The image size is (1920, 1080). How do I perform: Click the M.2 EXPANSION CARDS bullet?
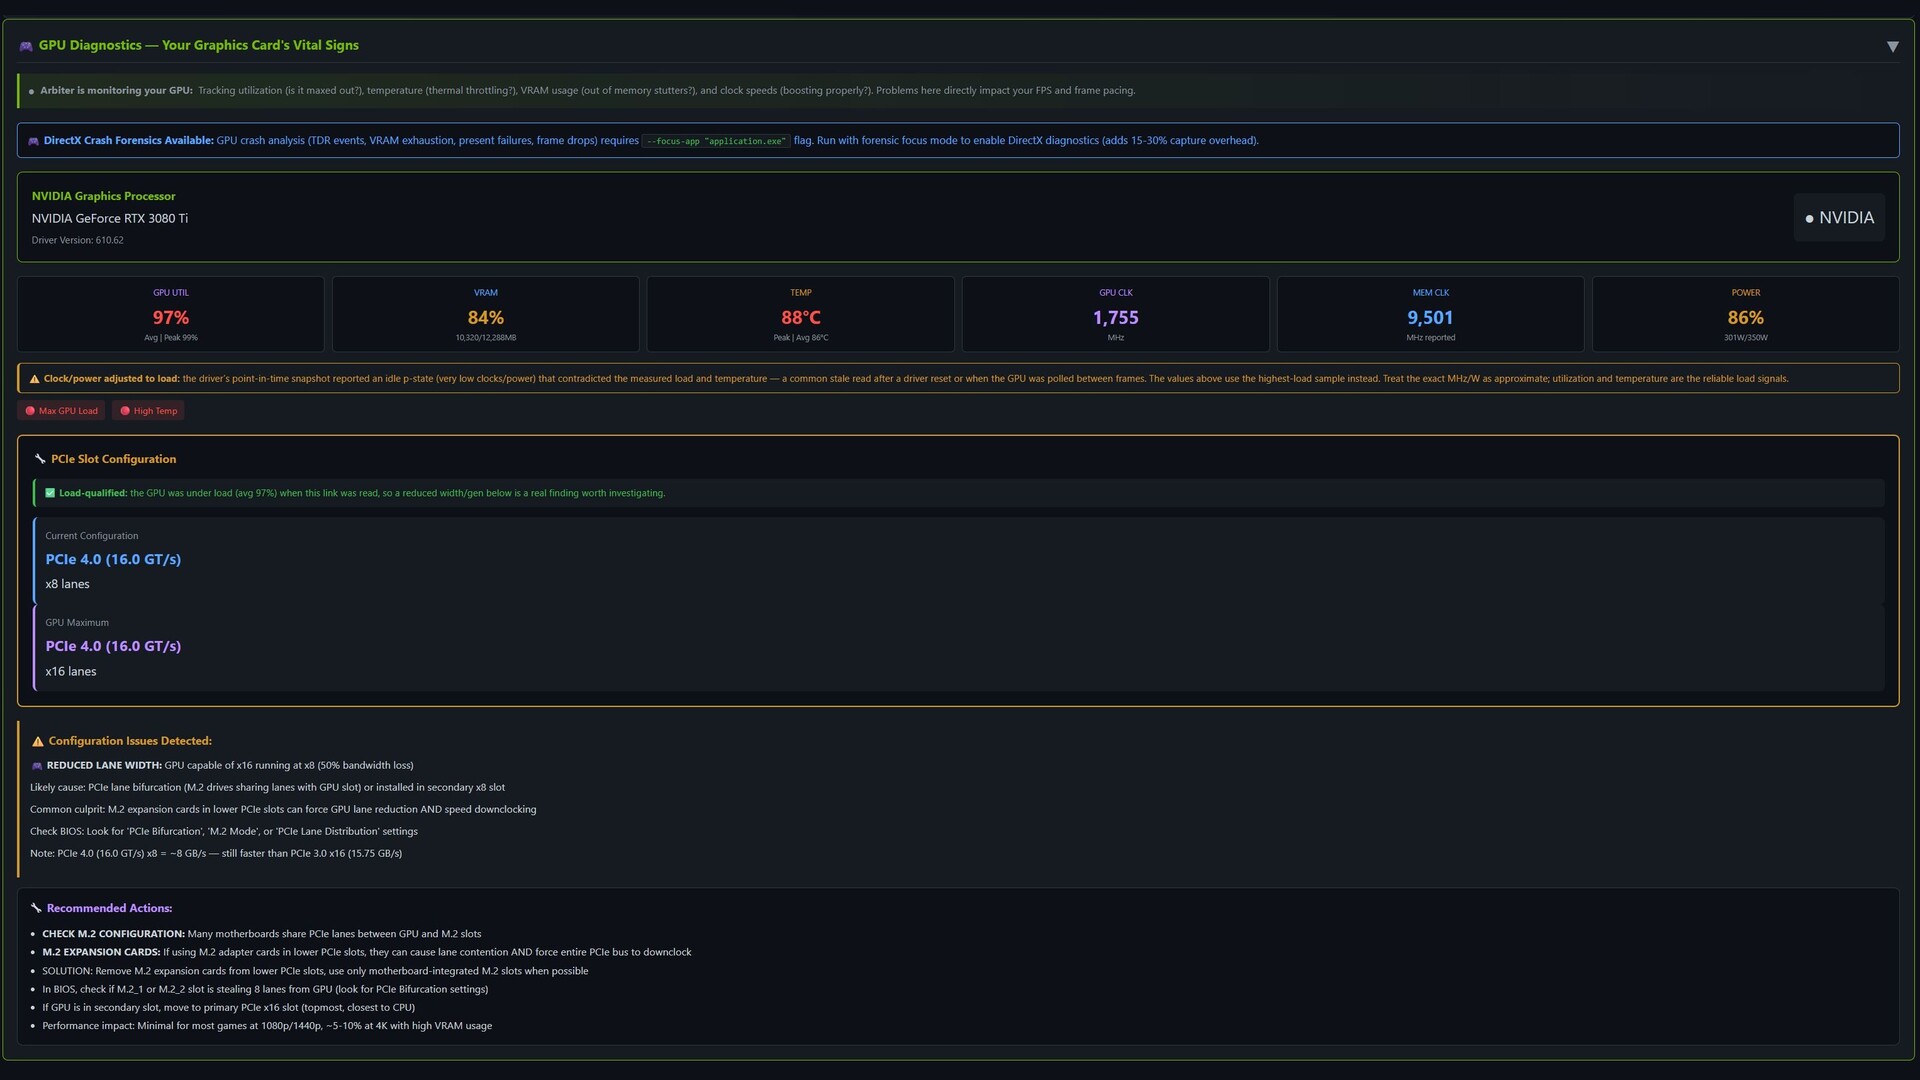pyautogui.click(x=367, y=952)
